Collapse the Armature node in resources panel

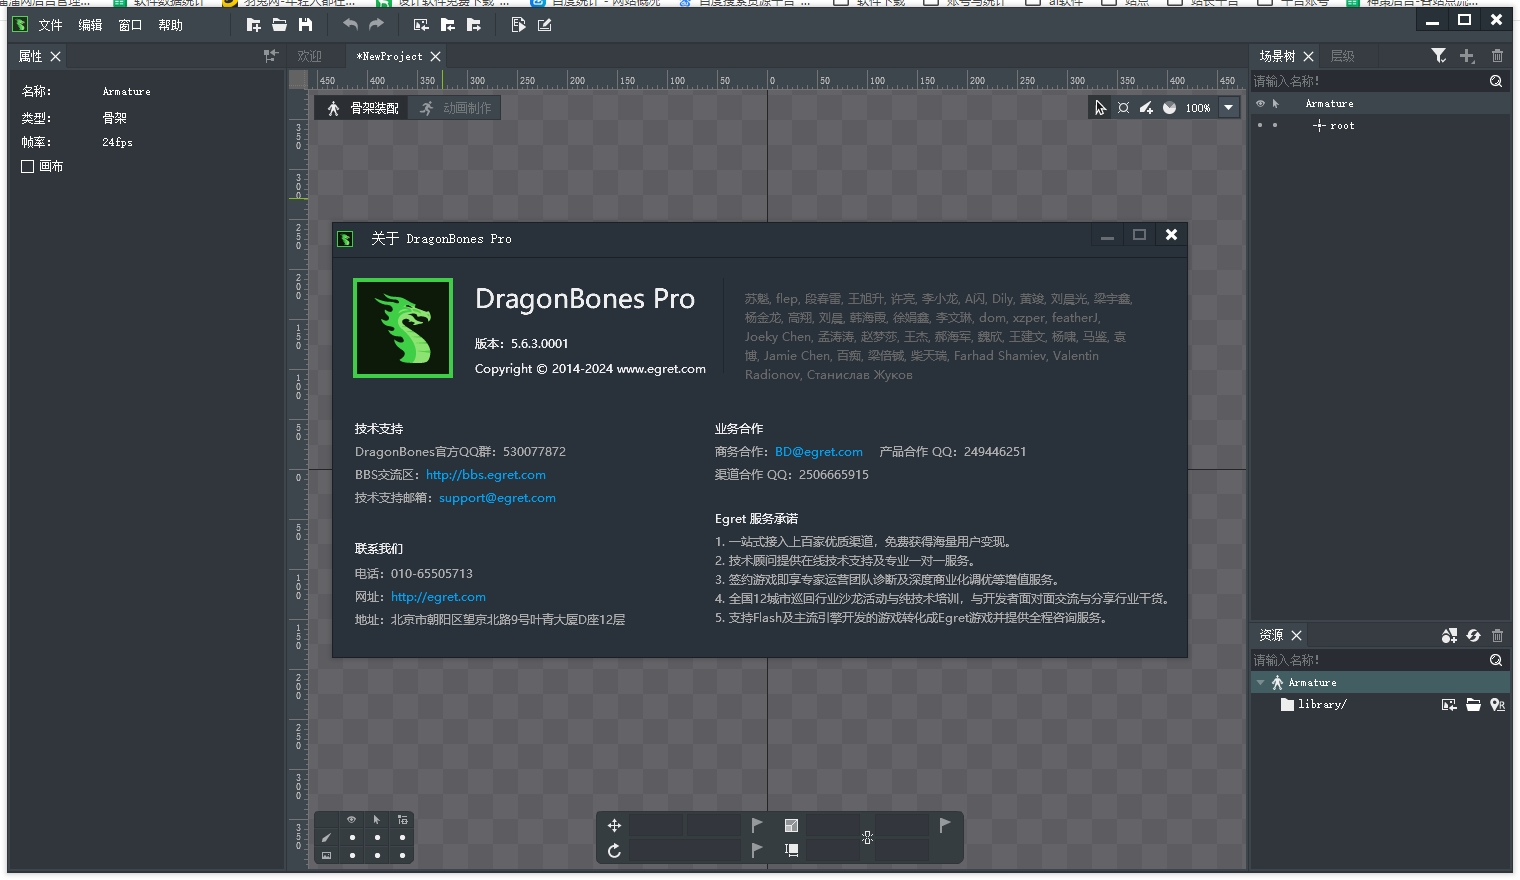1261,683
